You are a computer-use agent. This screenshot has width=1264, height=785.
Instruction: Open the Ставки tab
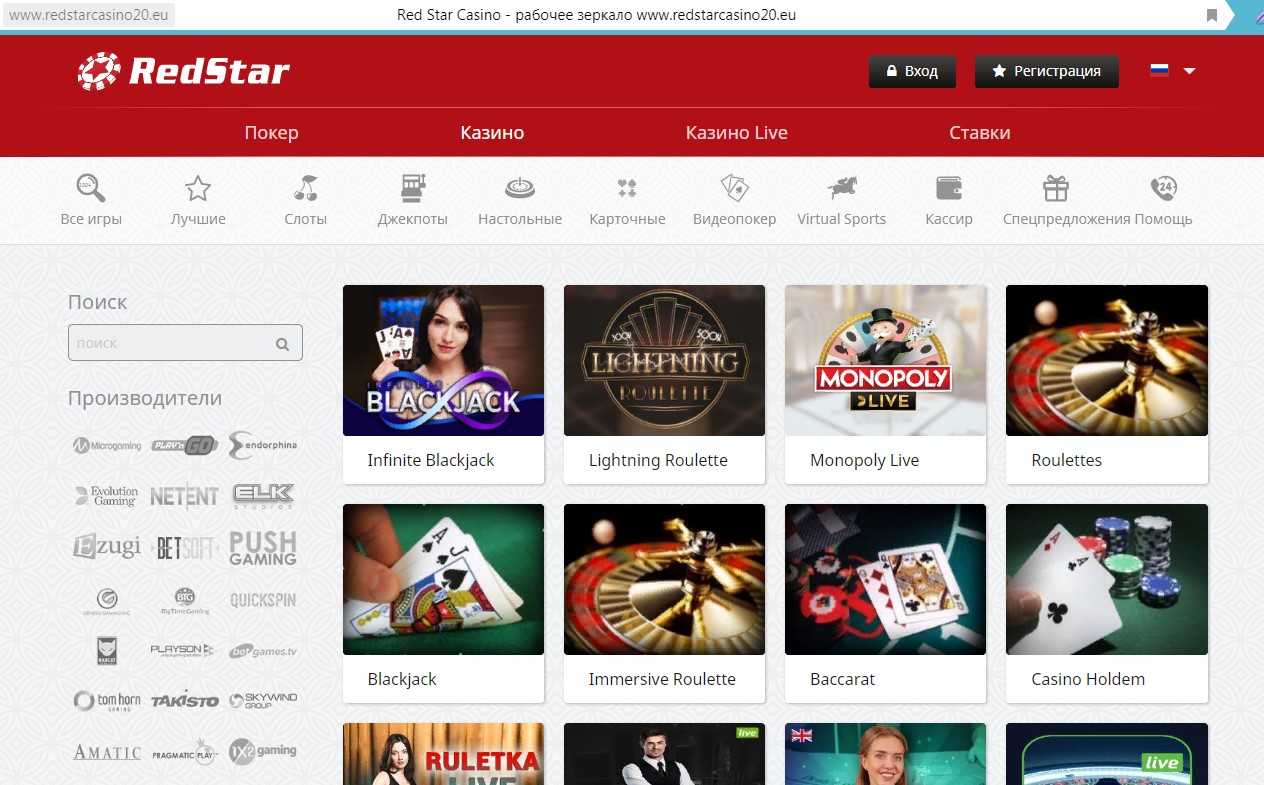[x=980, y=132]
